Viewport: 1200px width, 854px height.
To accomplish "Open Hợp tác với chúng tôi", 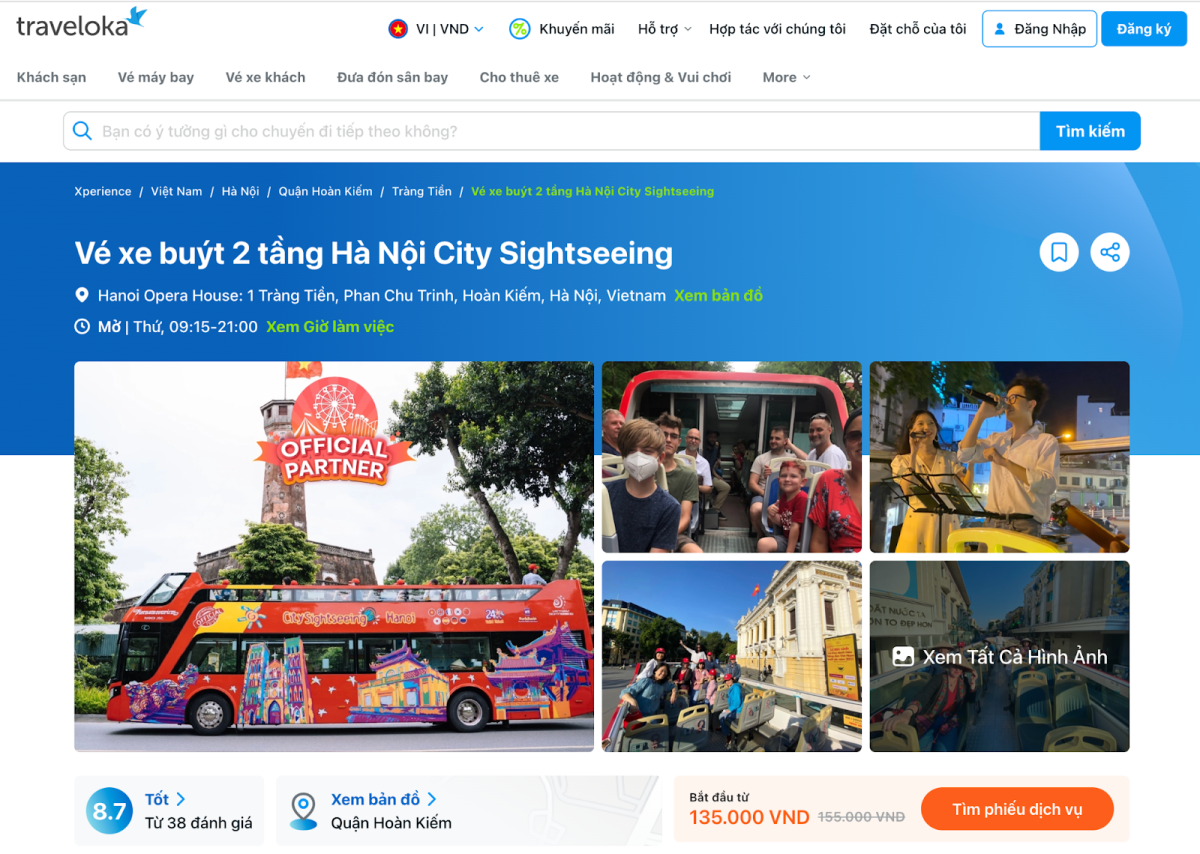I will coord(777,29).
